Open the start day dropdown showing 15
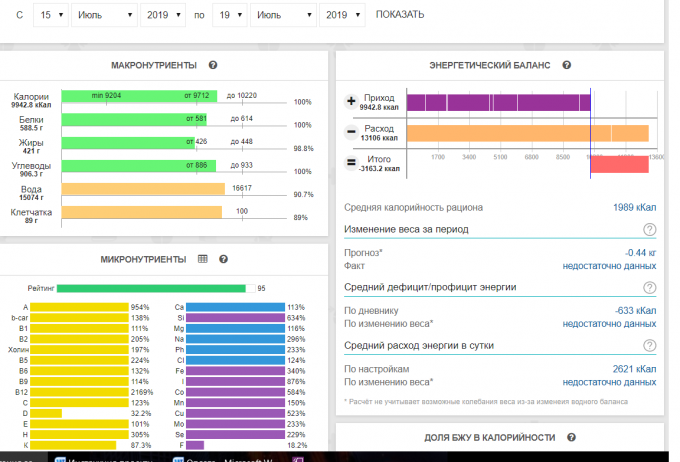The height and width of the screenshot is (462, 680). click(x=50, y=15)
